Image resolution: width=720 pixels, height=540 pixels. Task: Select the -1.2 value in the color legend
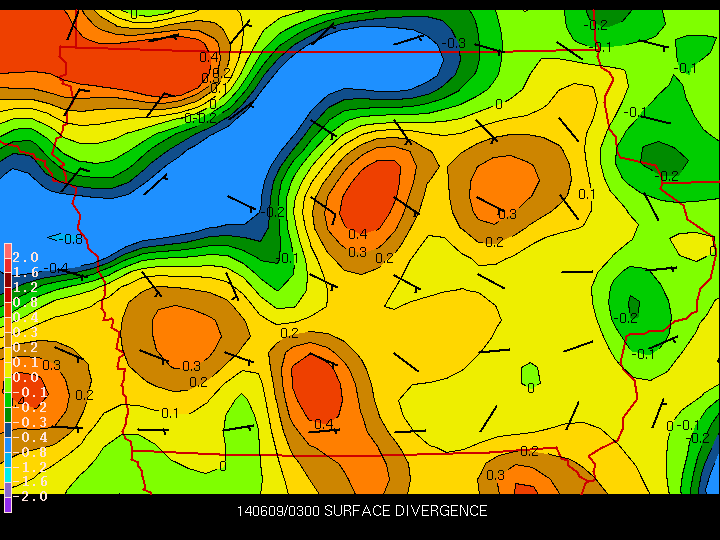click(x=30, y=467)
